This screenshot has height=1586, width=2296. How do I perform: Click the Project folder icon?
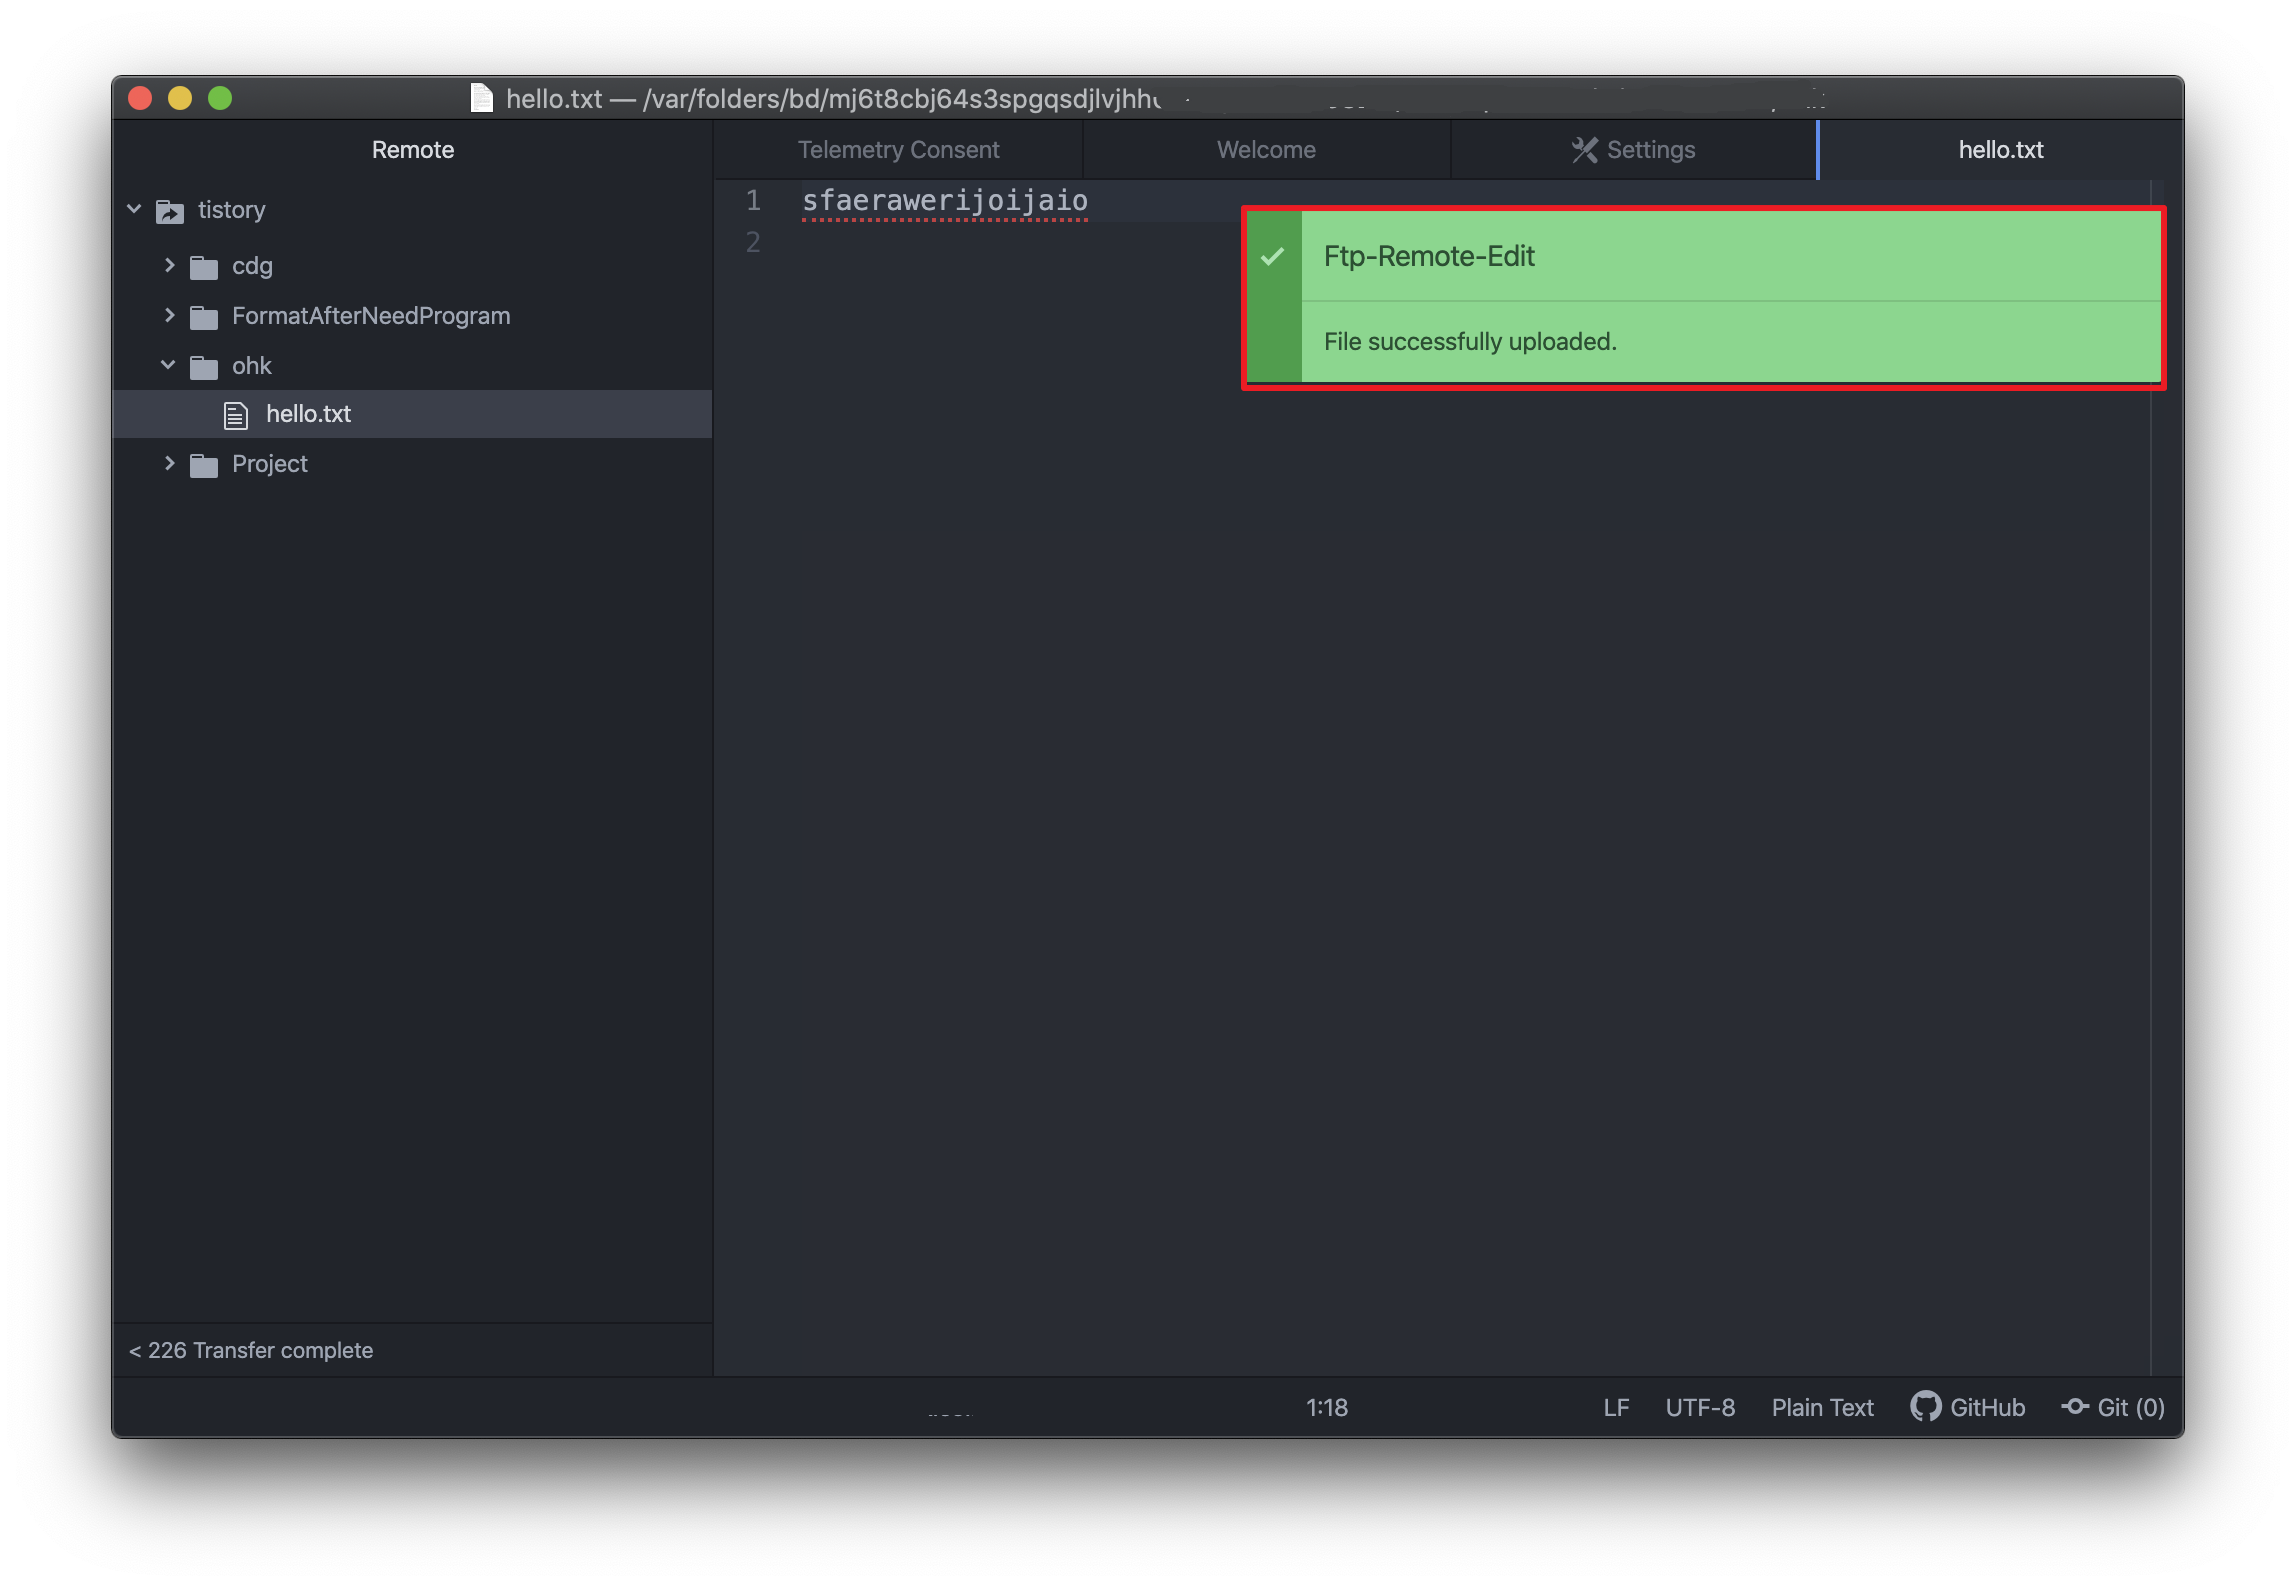point(204,465)
